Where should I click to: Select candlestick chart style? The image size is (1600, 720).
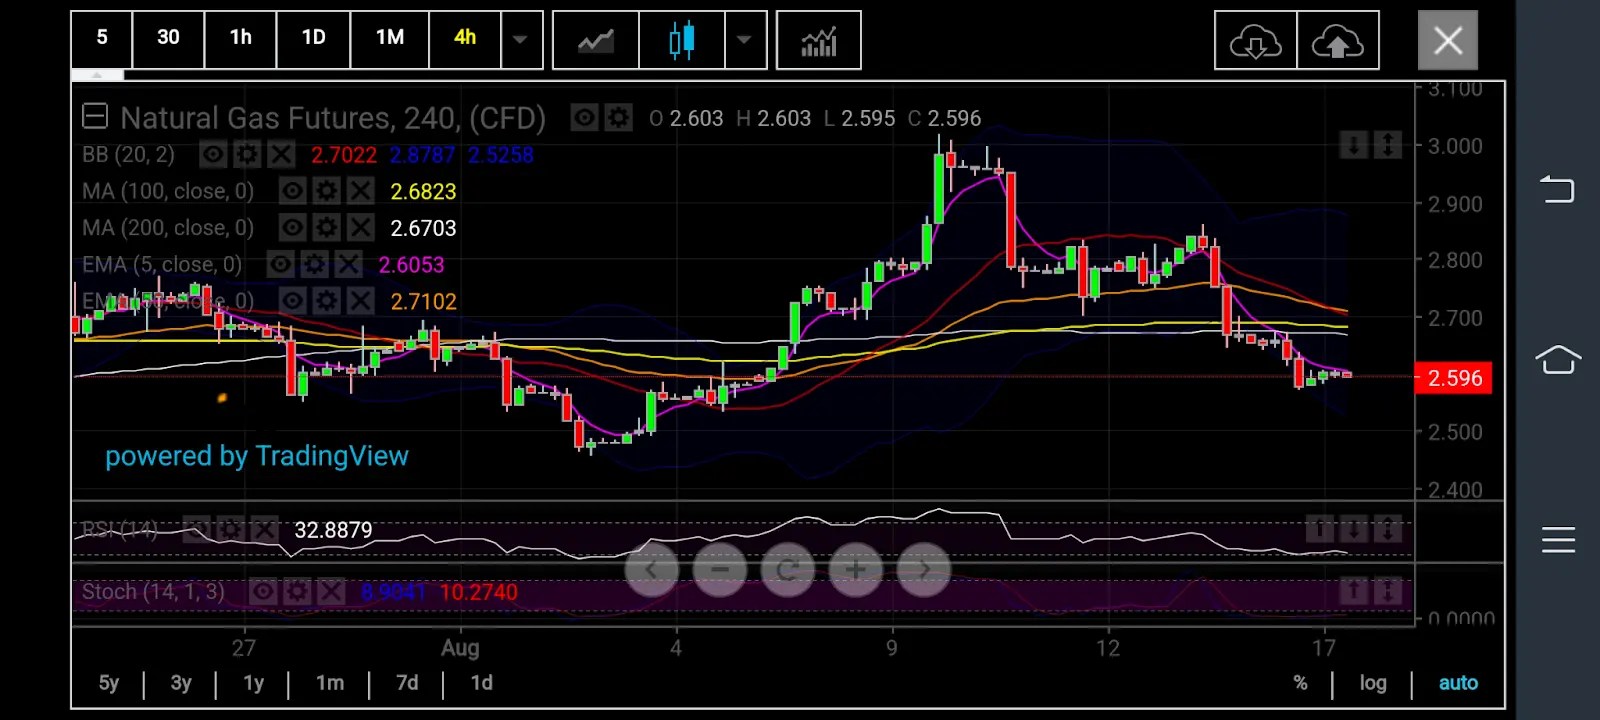coord(682,41)
